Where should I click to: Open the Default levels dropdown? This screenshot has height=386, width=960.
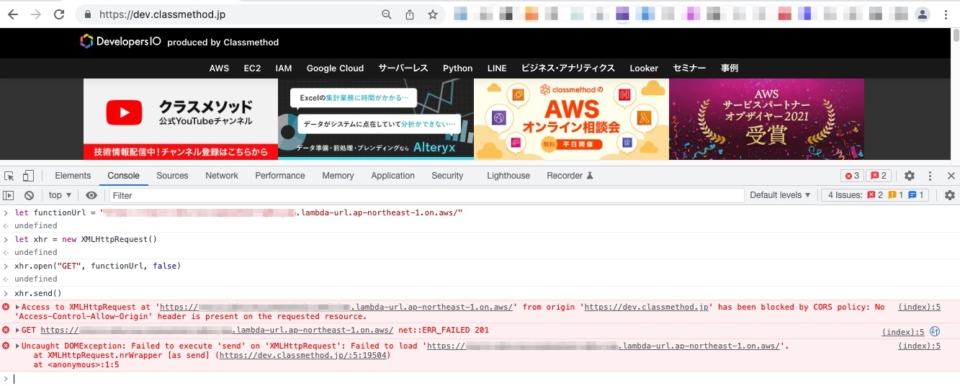(780, 195)
